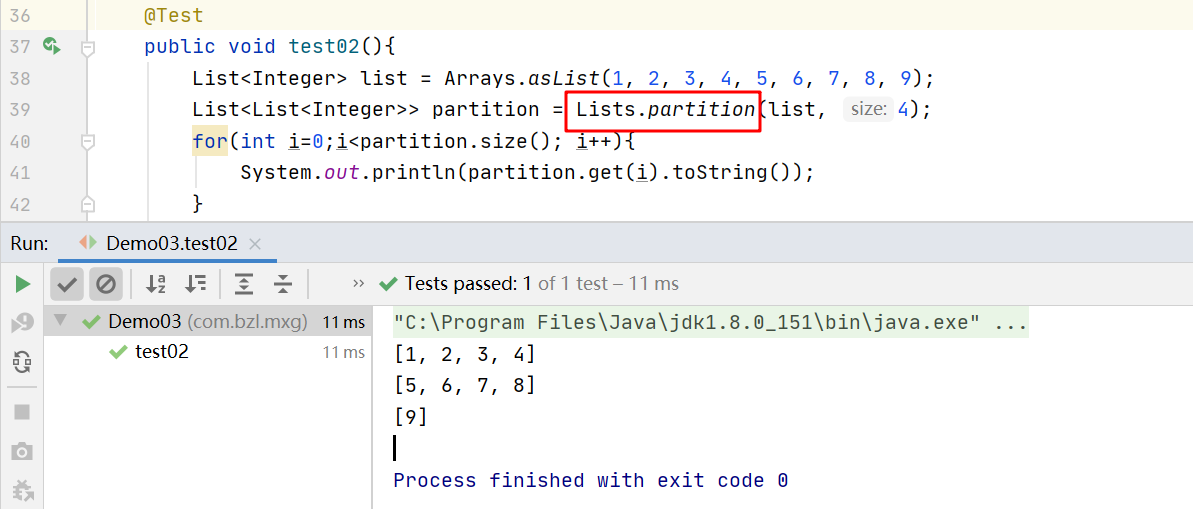This screenshot has width=1193, height=509.
Task: Toggle Show Ignored tests button
Action: [x=105, y=285]
